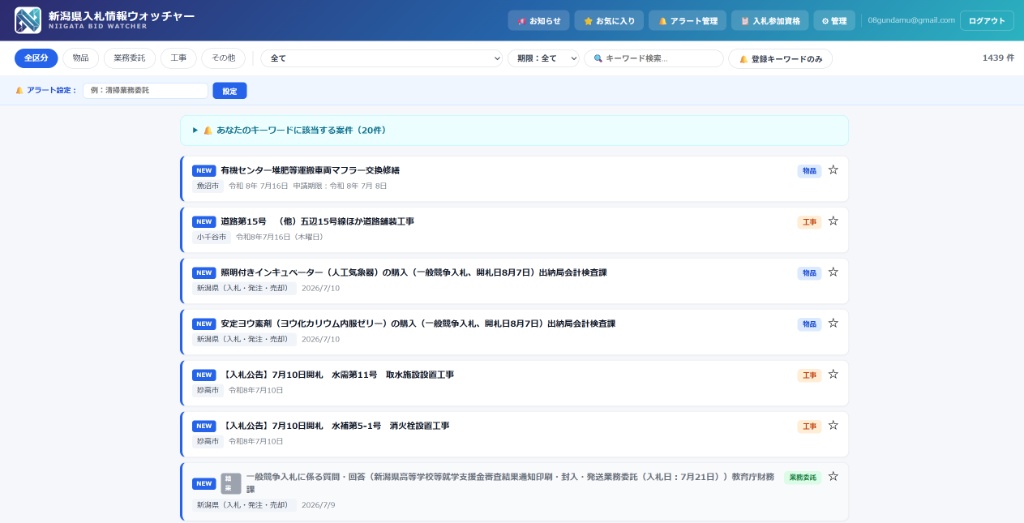Click 工事 tag on 水補第5-1号 row
The width and height of the screenshot is (1024, 523).
[x=809, y=426]
